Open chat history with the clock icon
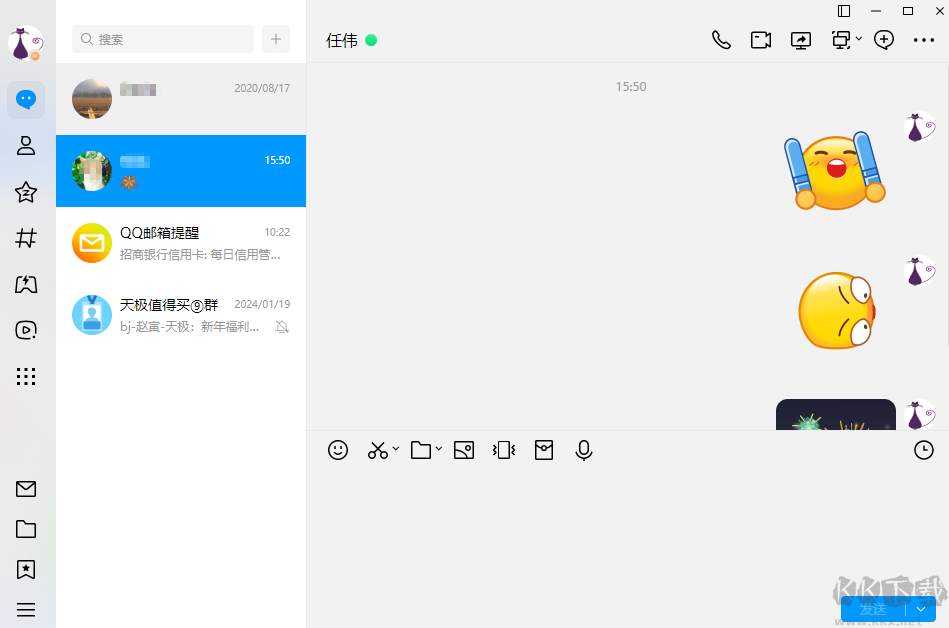 (923, 450)
